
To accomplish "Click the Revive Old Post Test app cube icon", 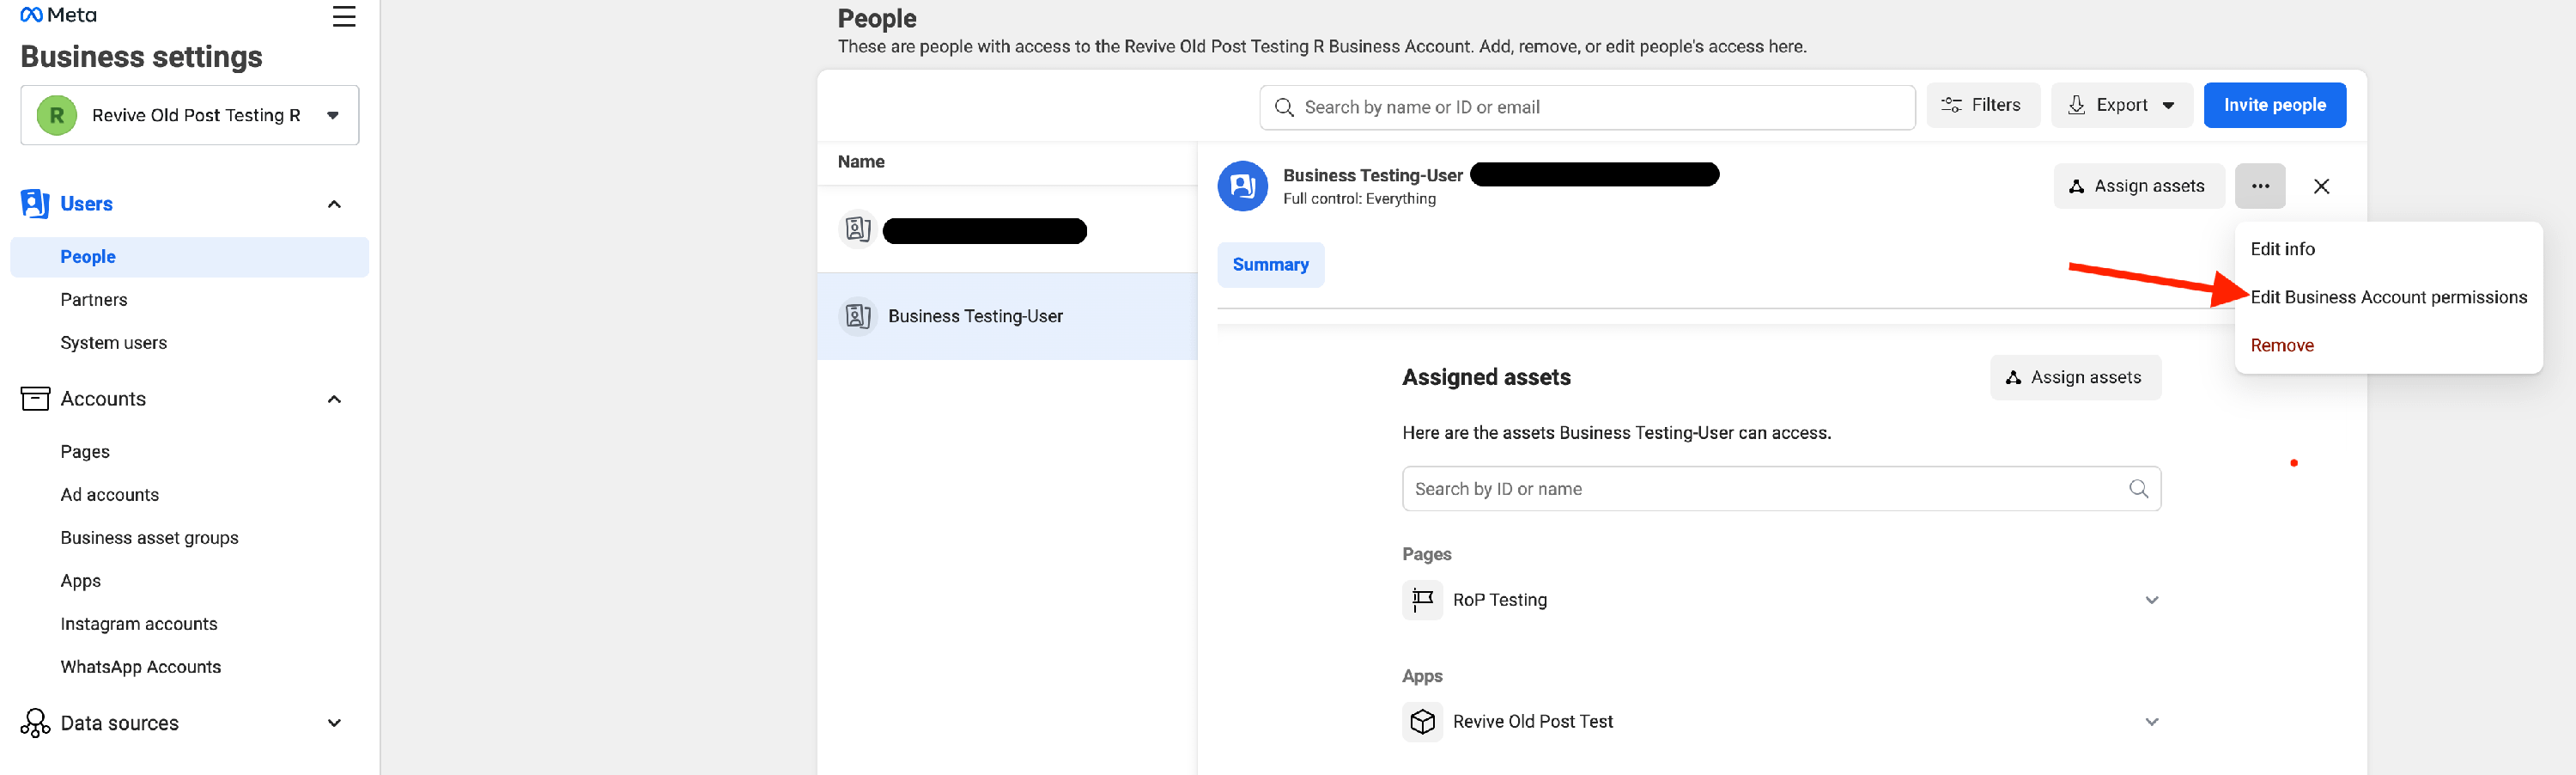I will (1422, 721).
